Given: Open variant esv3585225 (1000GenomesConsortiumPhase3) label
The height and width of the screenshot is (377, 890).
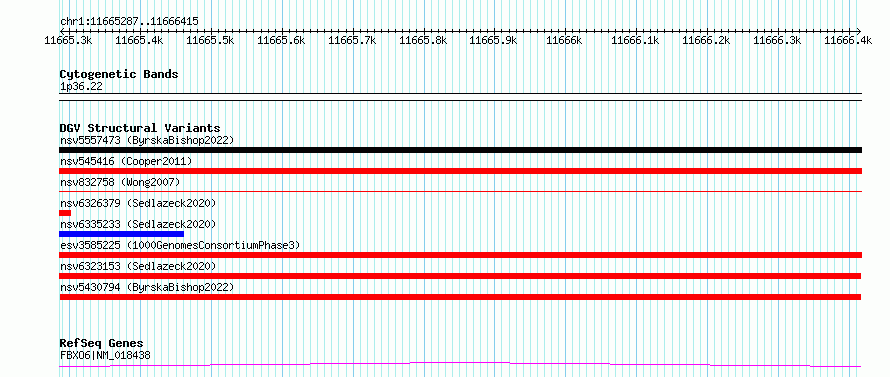Looking at the screenshot, I should click(x=180, y=245).
